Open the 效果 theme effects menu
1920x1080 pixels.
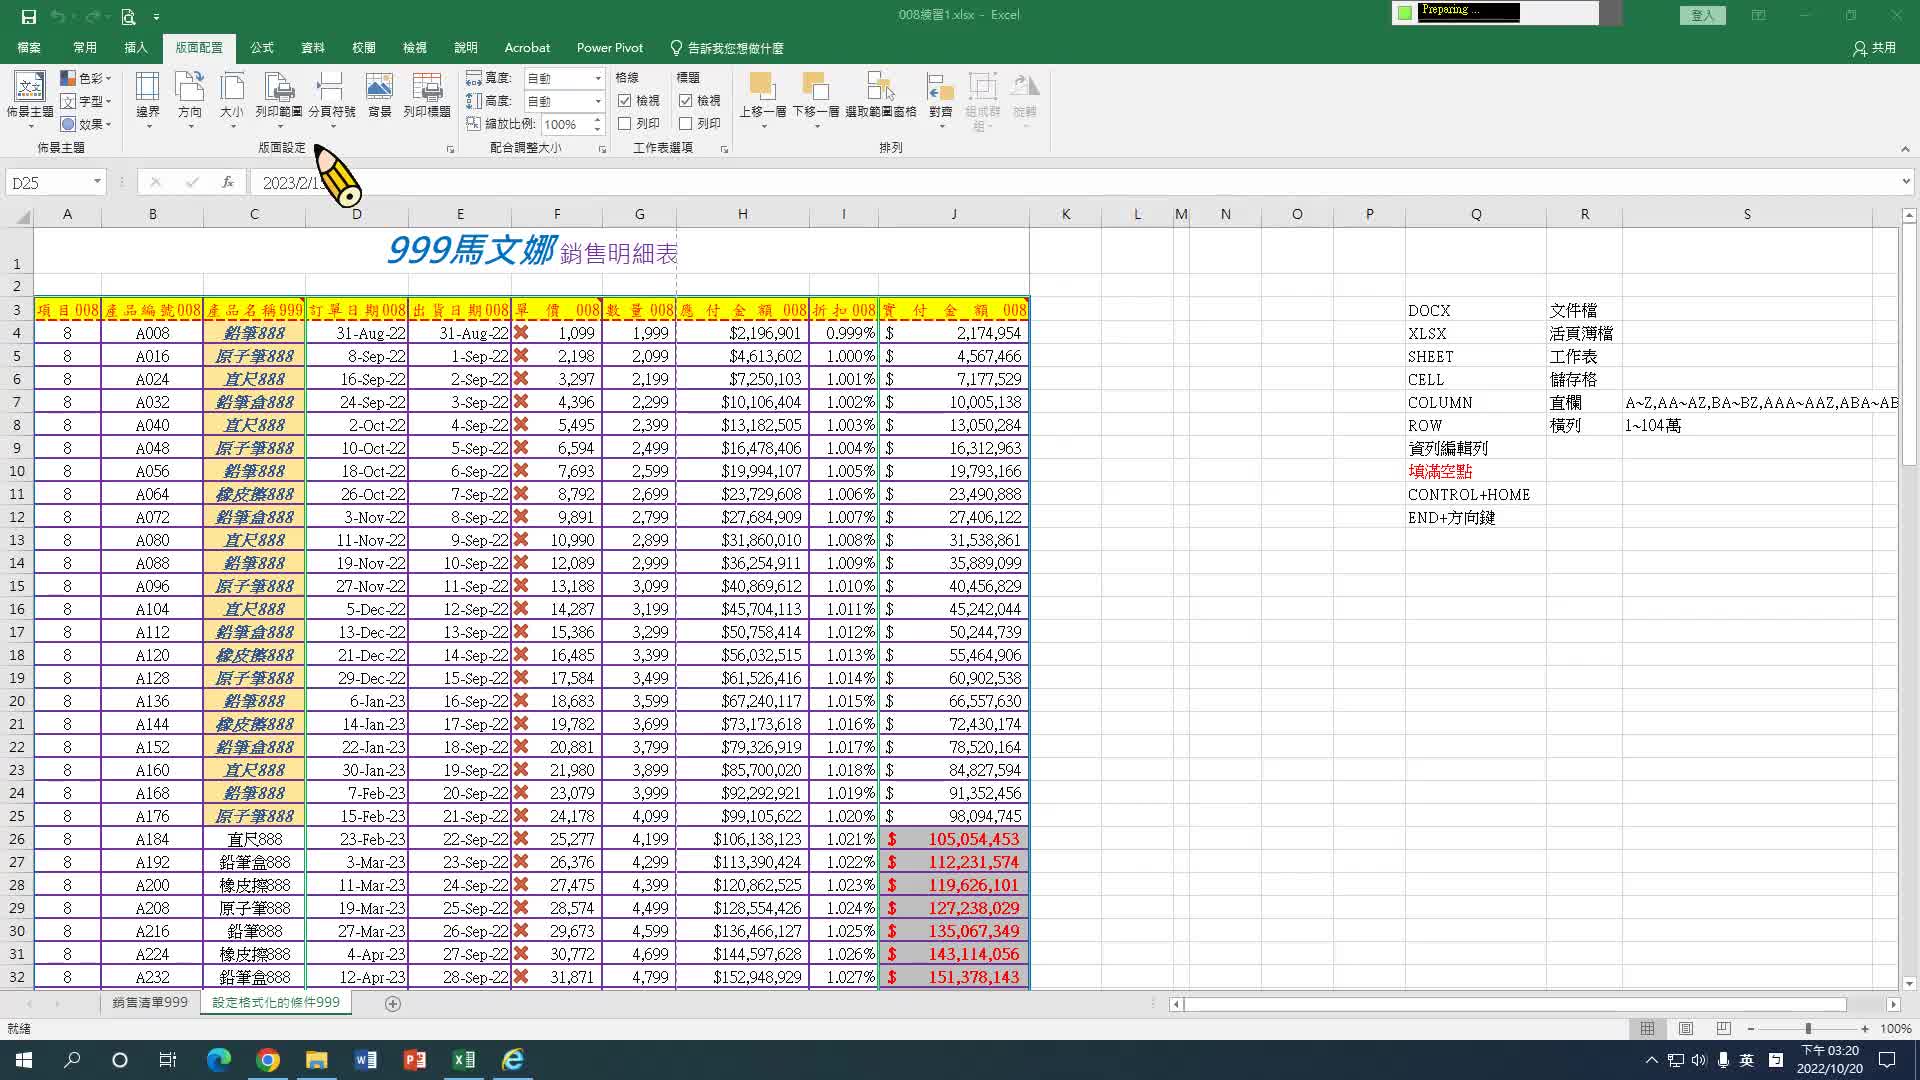[86, 124]
